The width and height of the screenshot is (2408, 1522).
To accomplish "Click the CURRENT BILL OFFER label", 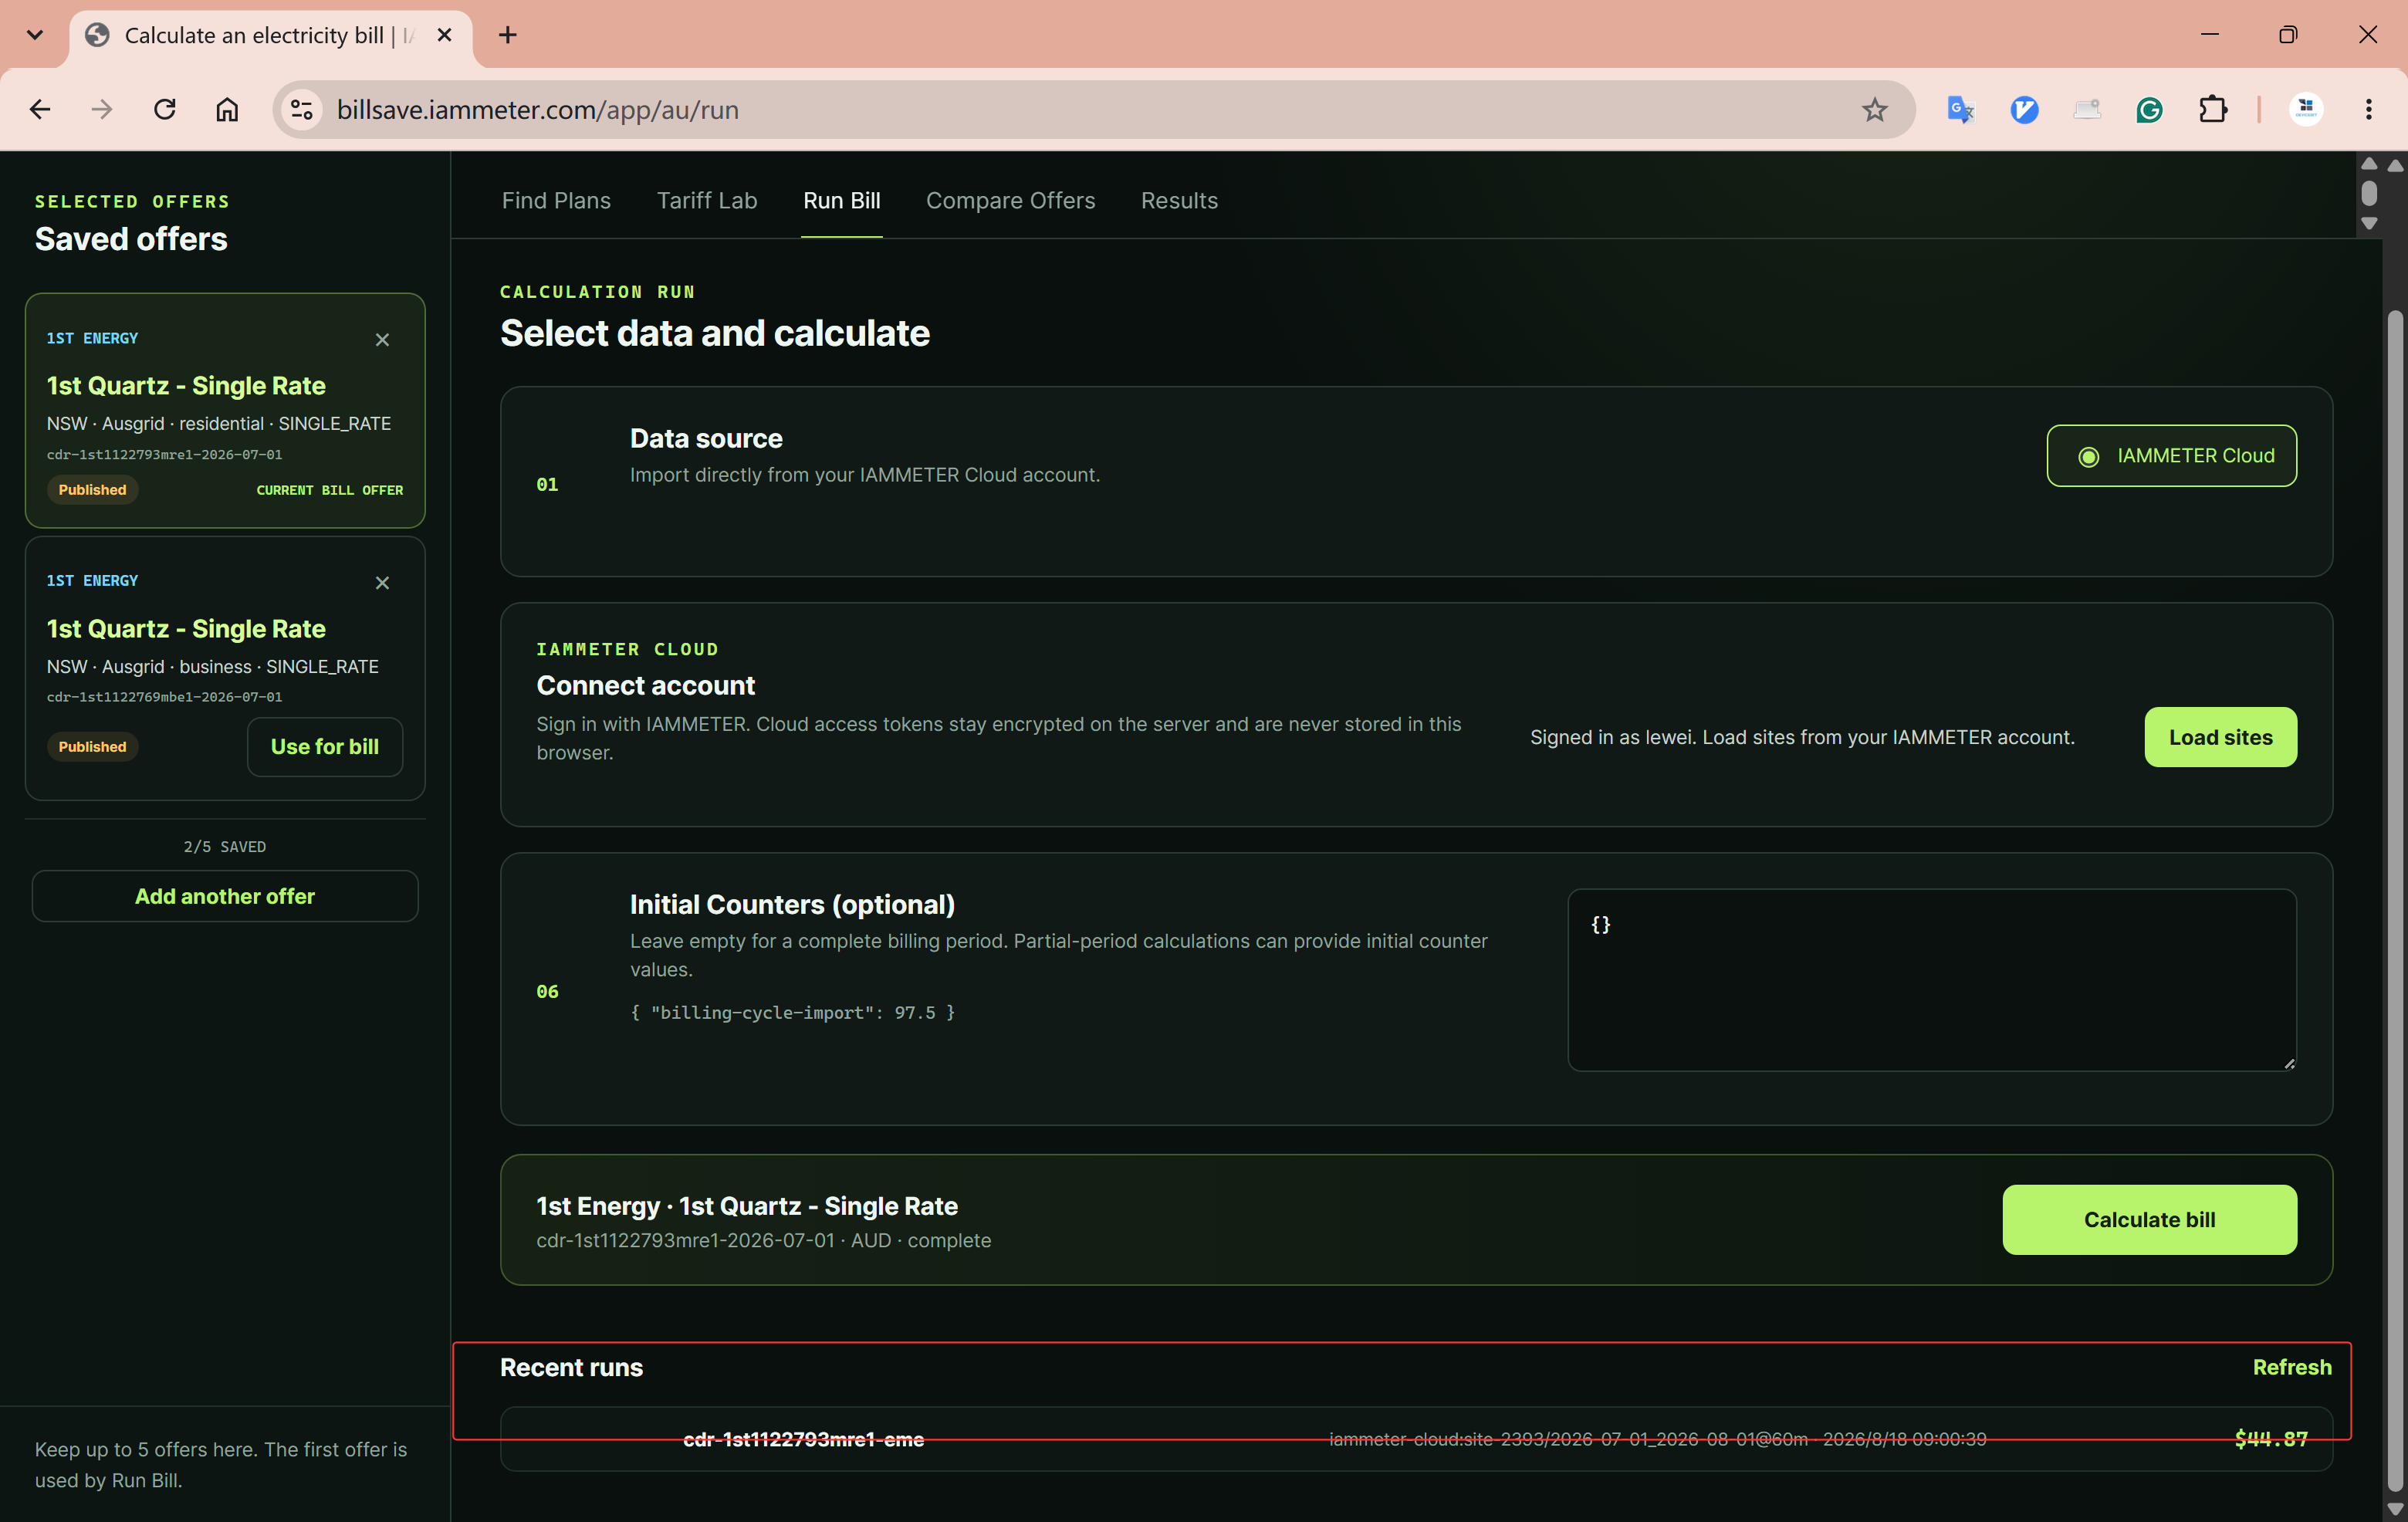I will (x=330, y=490).
